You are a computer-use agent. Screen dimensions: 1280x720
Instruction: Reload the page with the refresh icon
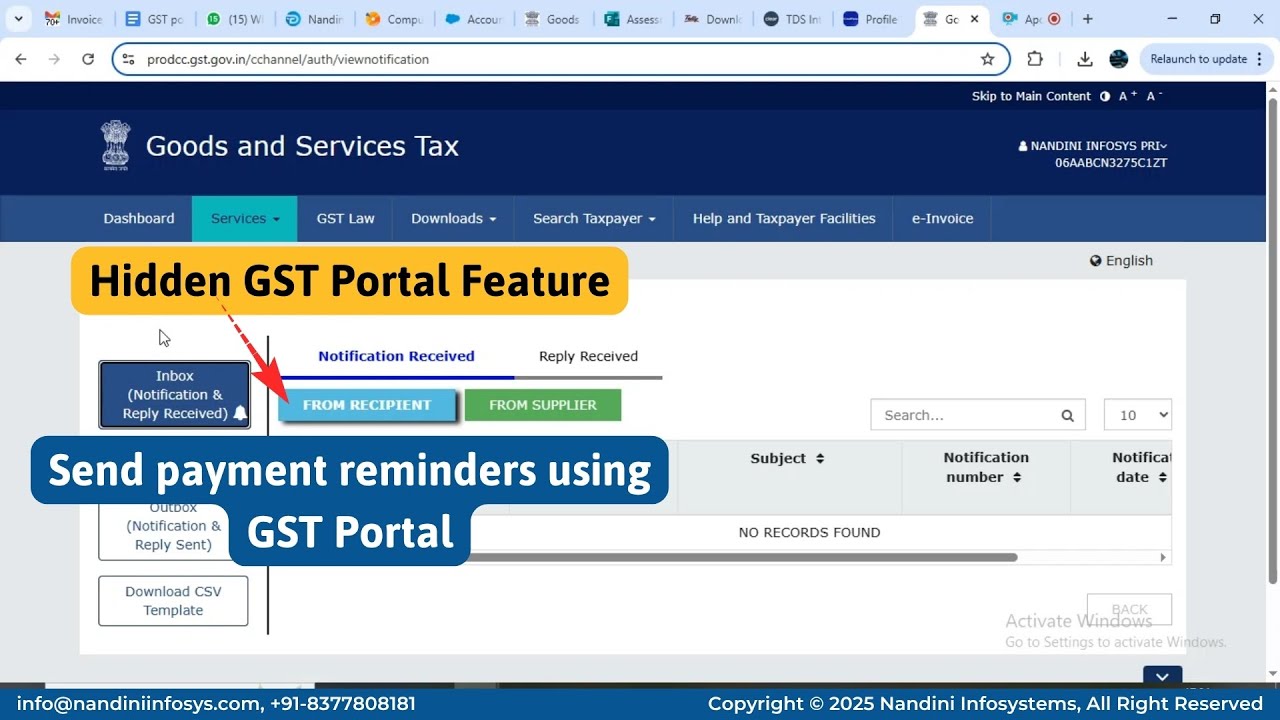coord(88,59)
